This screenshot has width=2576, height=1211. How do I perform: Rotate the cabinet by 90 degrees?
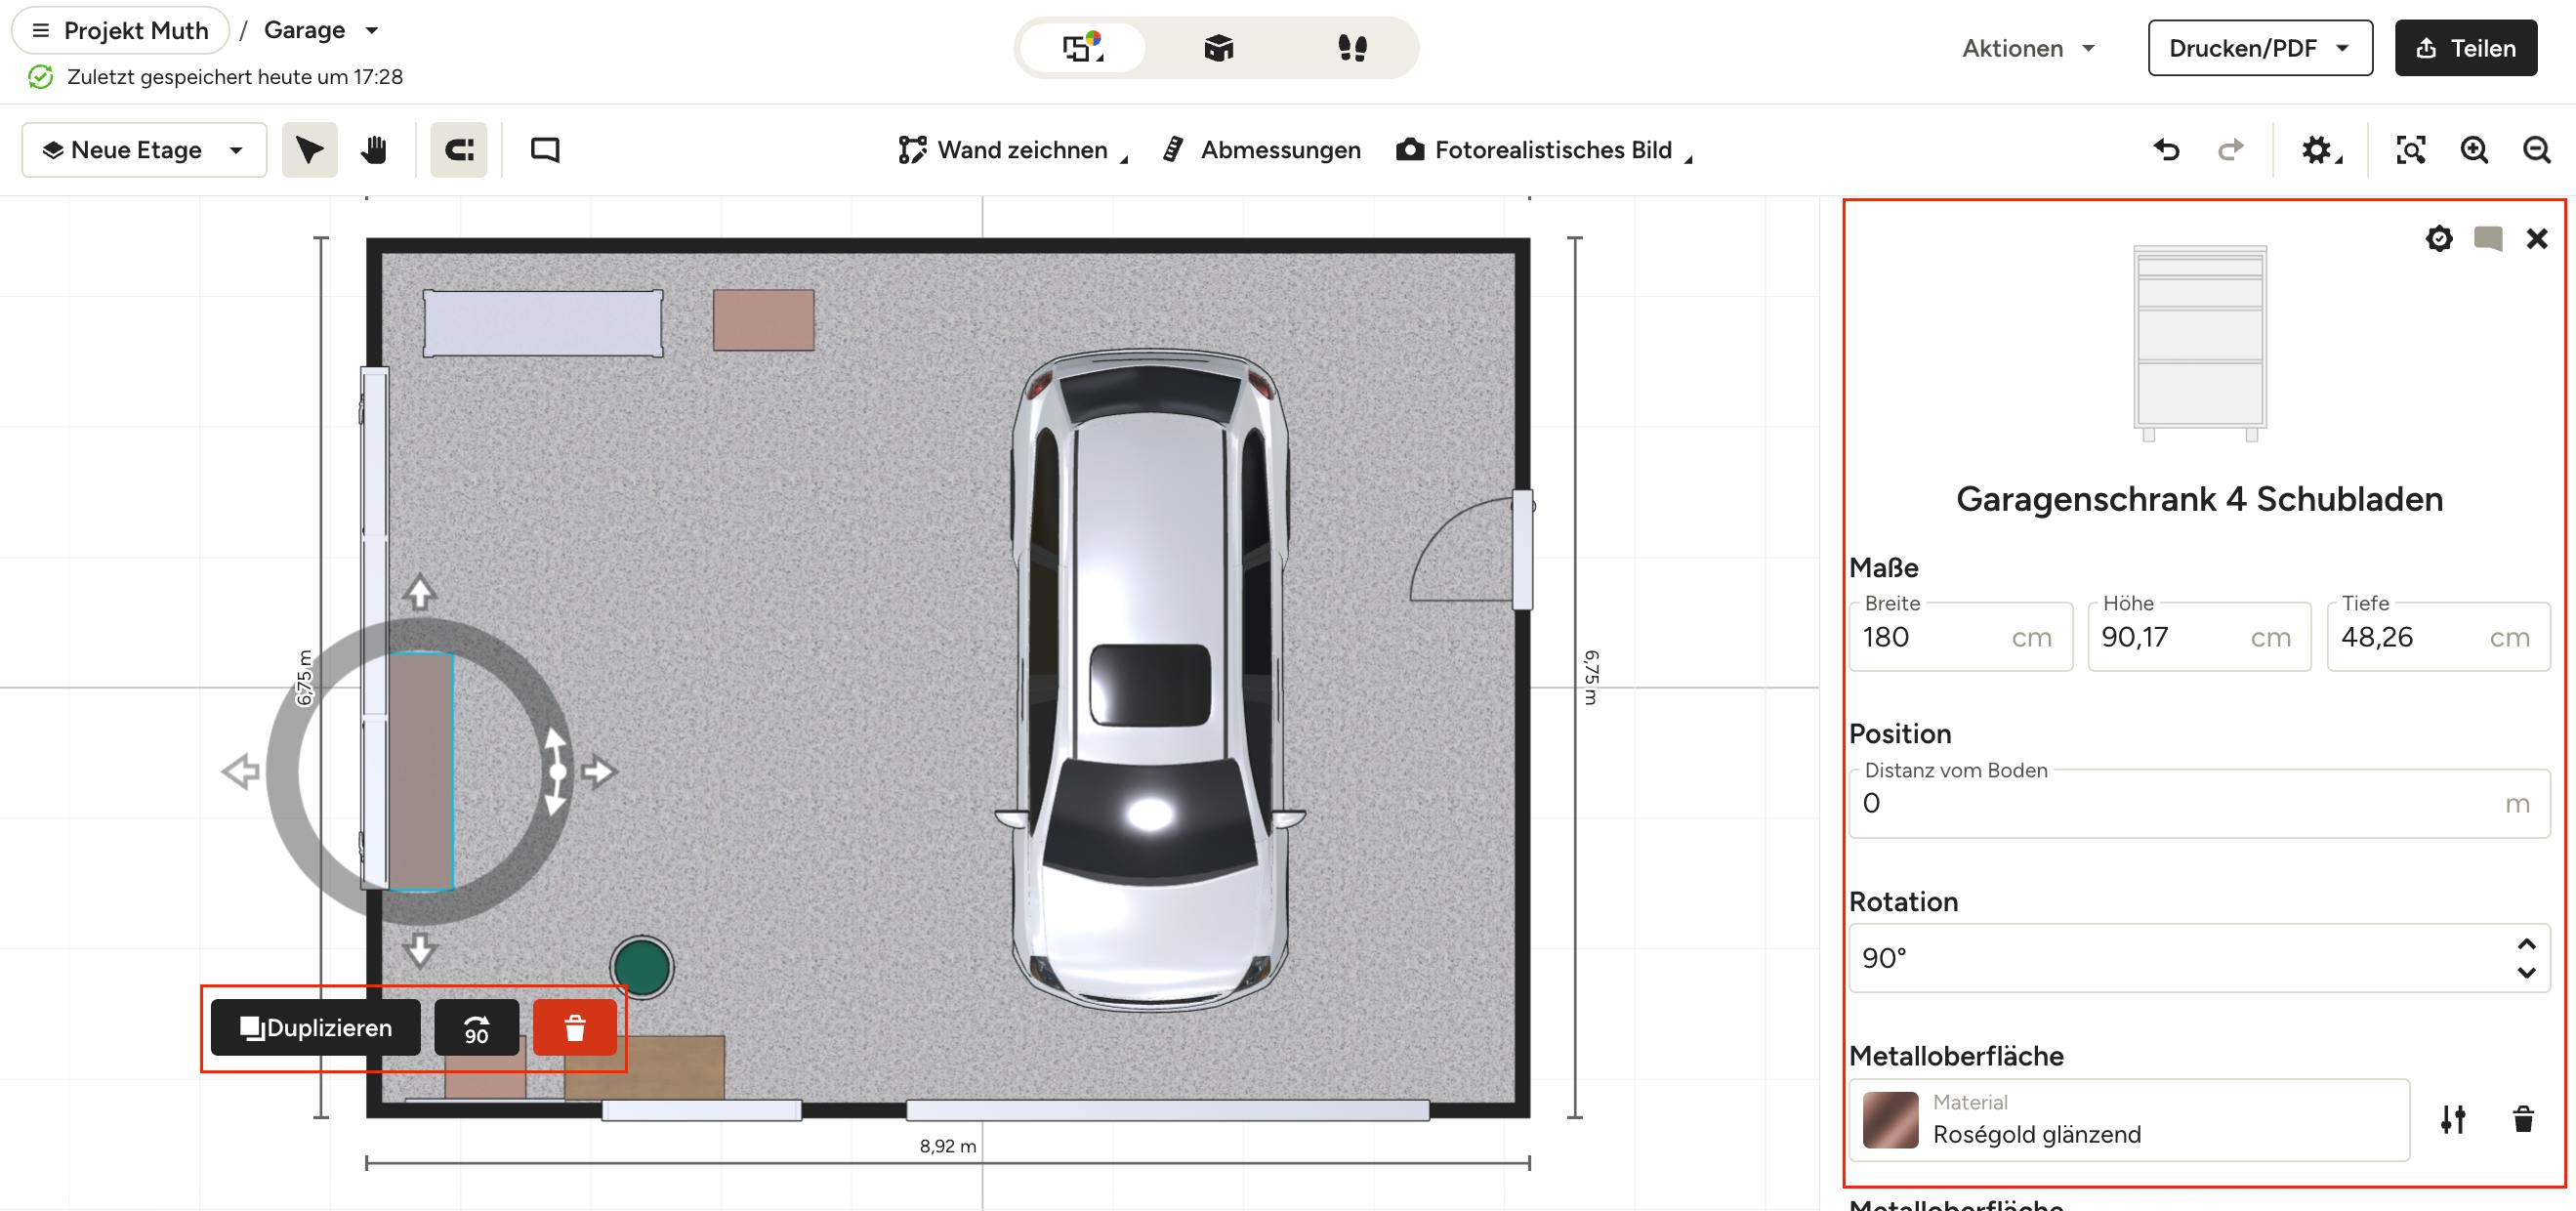pos(477,1028)
